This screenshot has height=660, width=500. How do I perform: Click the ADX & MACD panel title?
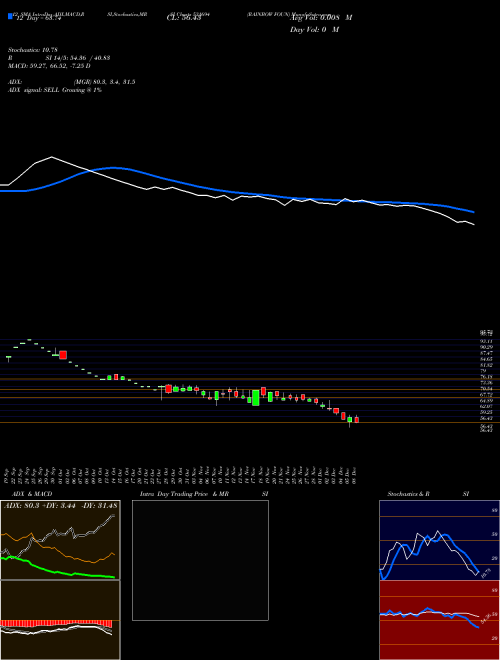[32, 494]
